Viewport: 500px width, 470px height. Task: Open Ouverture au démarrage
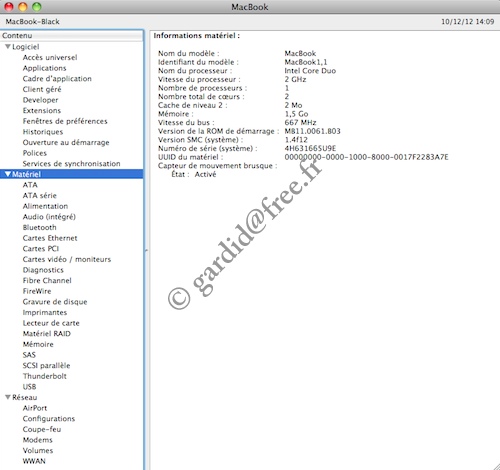pyautogui.click(x=66, y=142)
